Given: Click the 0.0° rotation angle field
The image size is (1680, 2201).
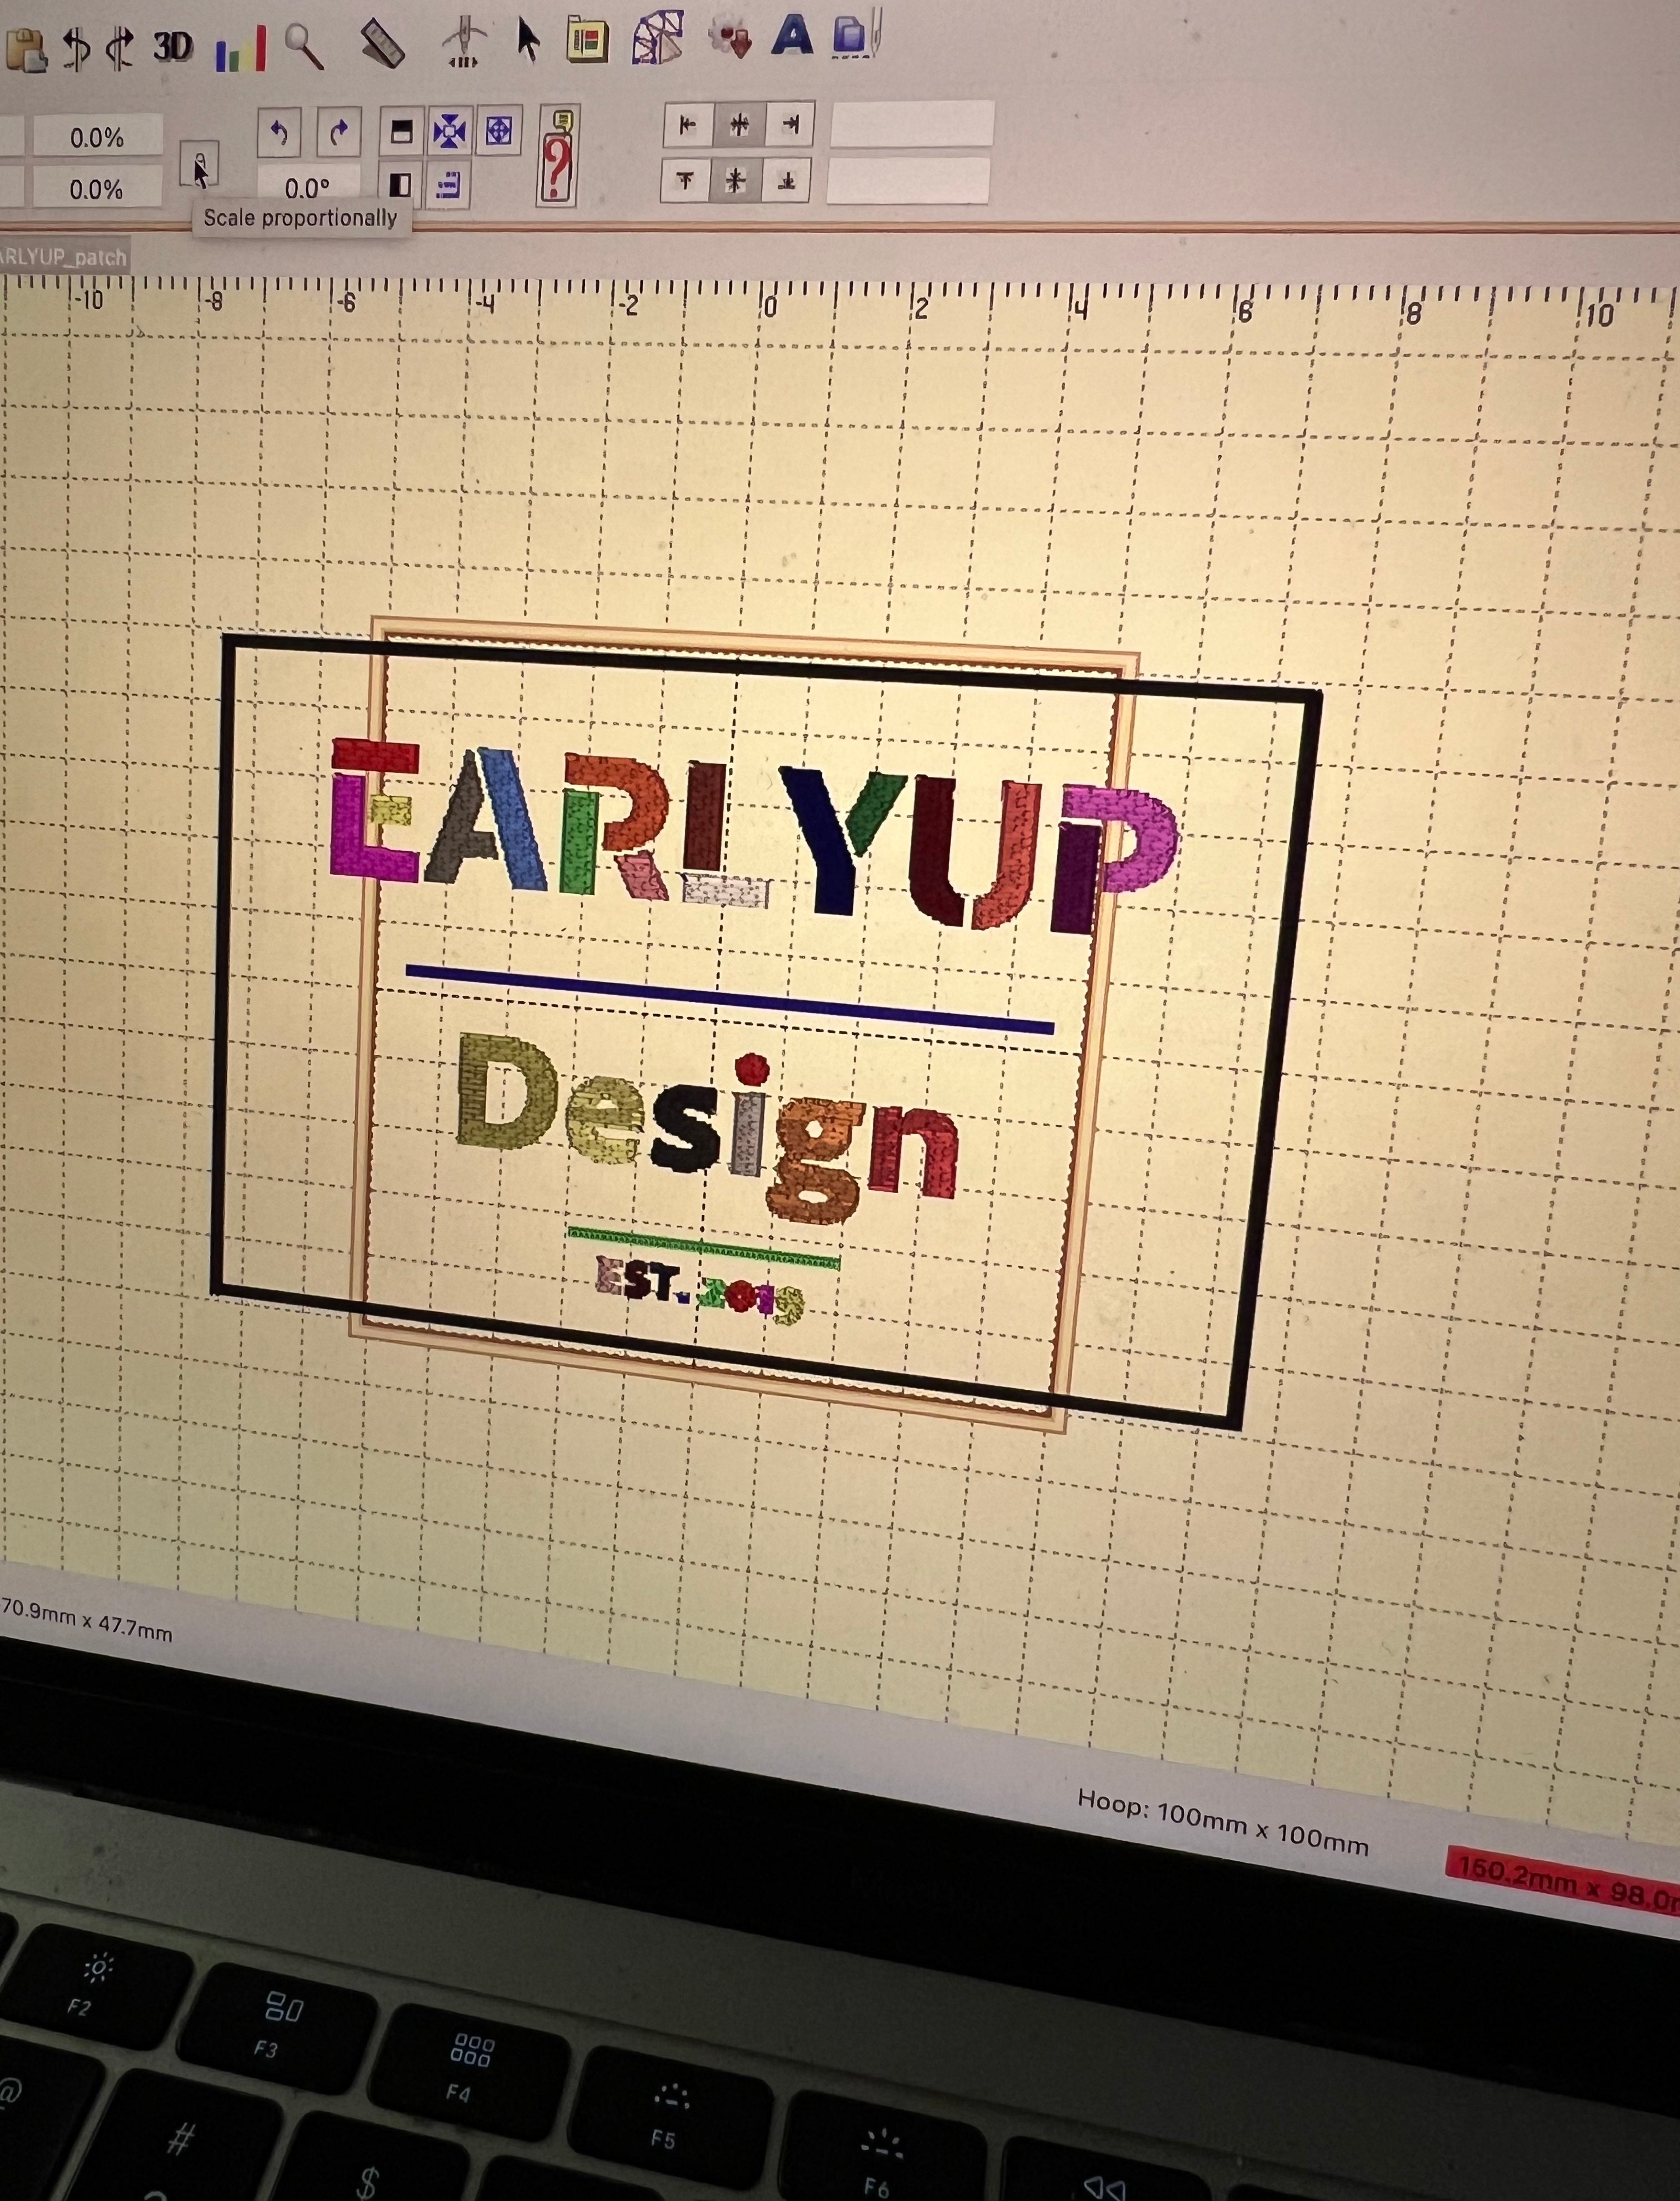Looking at the screenshot, I should [307, 186].
